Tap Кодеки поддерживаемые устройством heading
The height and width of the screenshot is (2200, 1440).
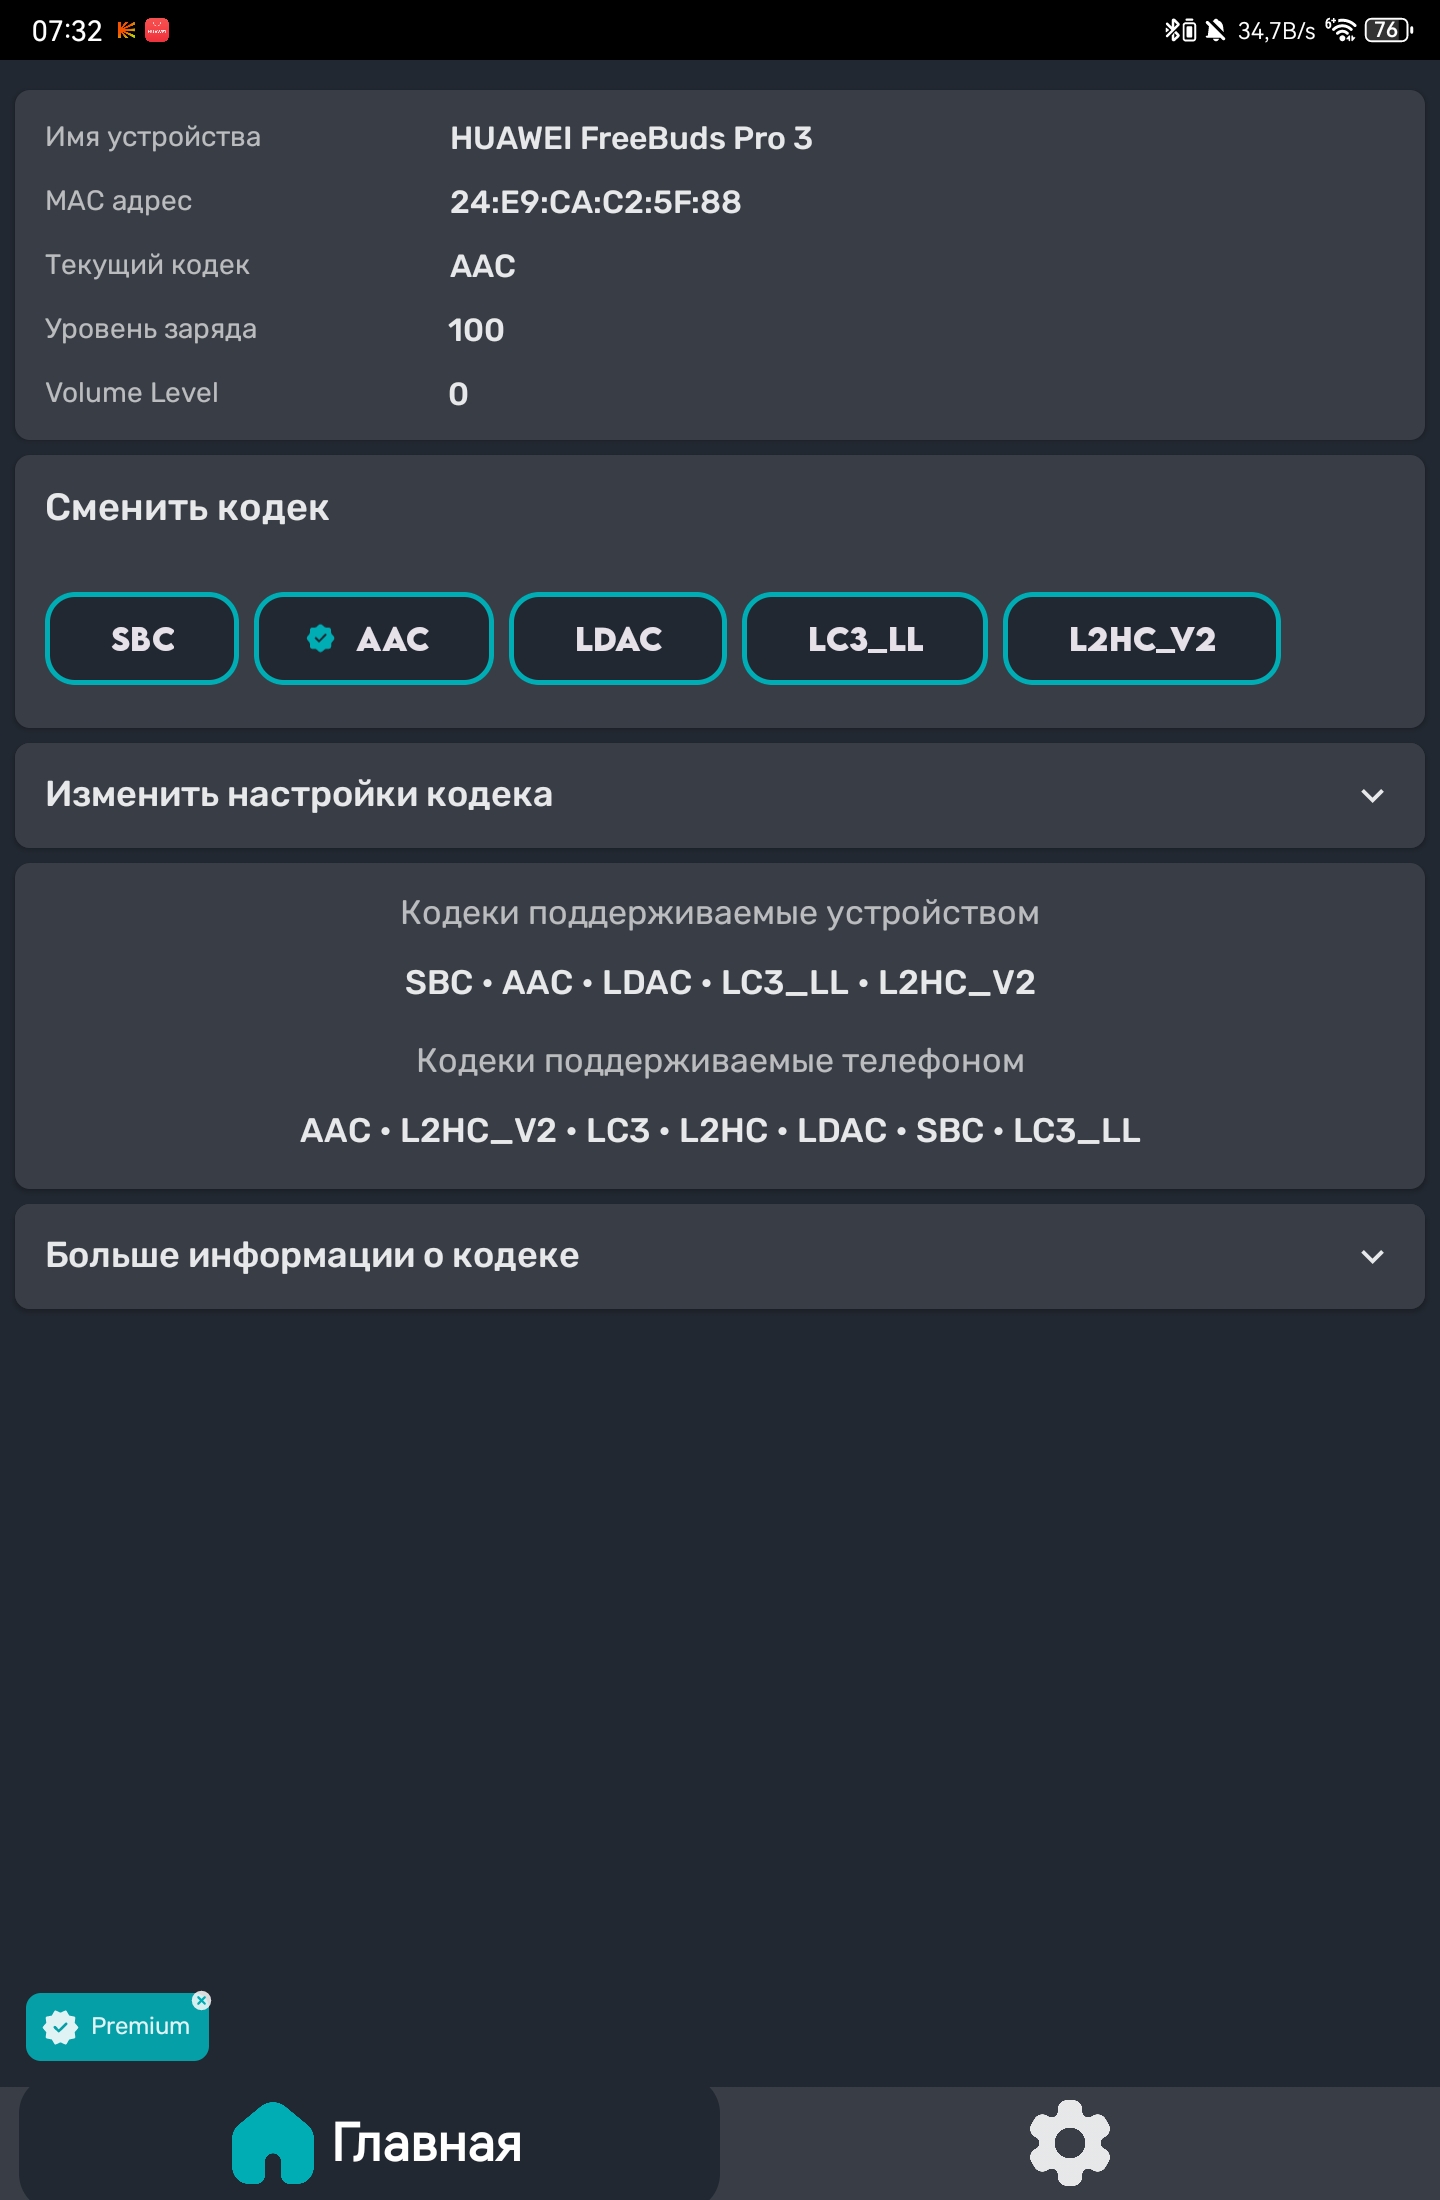pos(720,913)
